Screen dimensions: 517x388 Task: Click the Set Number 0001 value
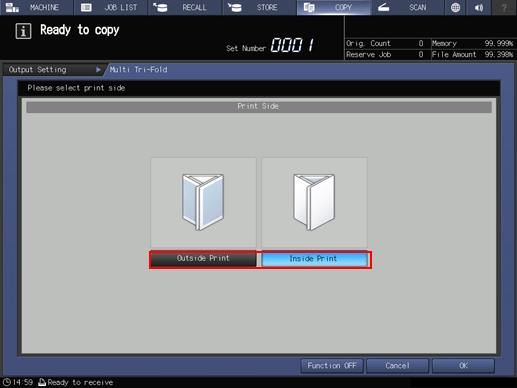292,45
